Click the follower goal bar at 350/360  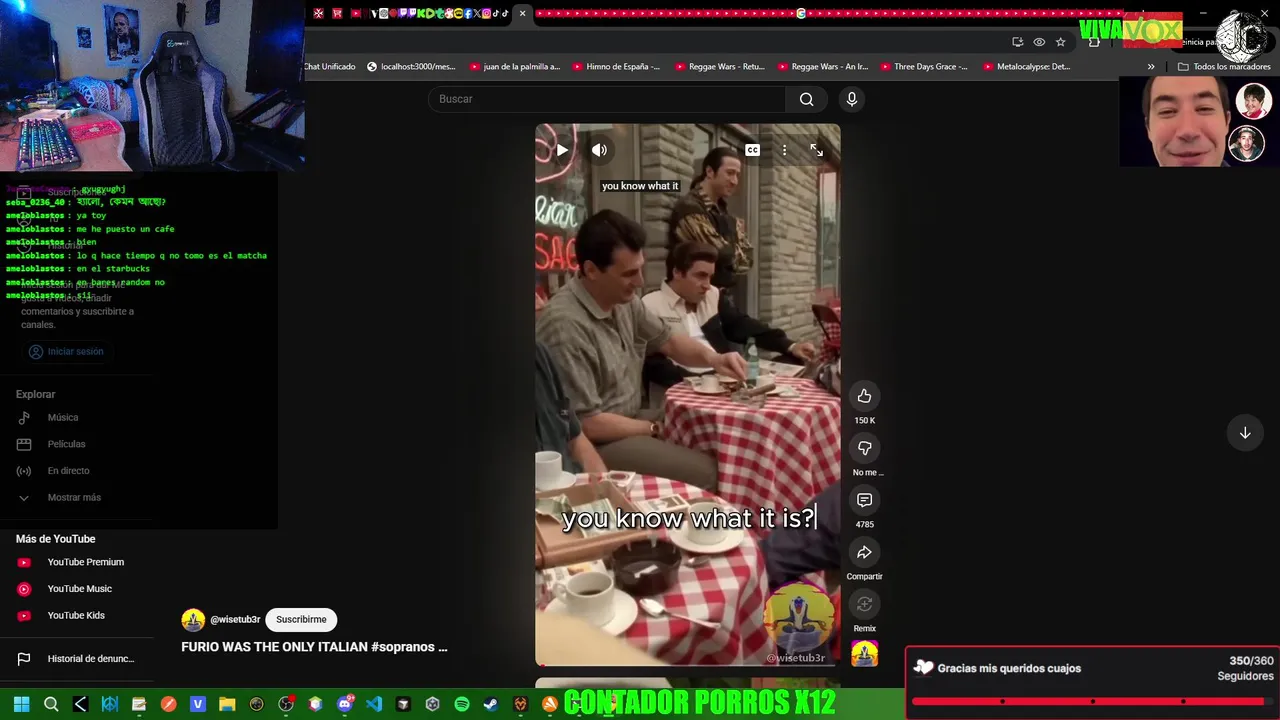[x=1092, y=701]
